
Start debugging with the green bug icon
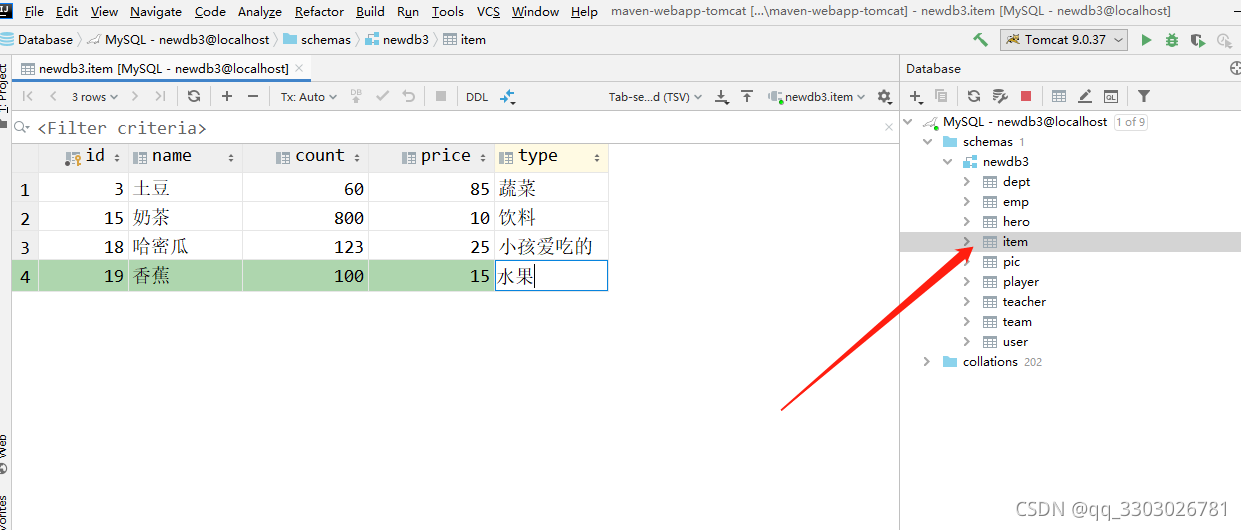click(1171, 40)
